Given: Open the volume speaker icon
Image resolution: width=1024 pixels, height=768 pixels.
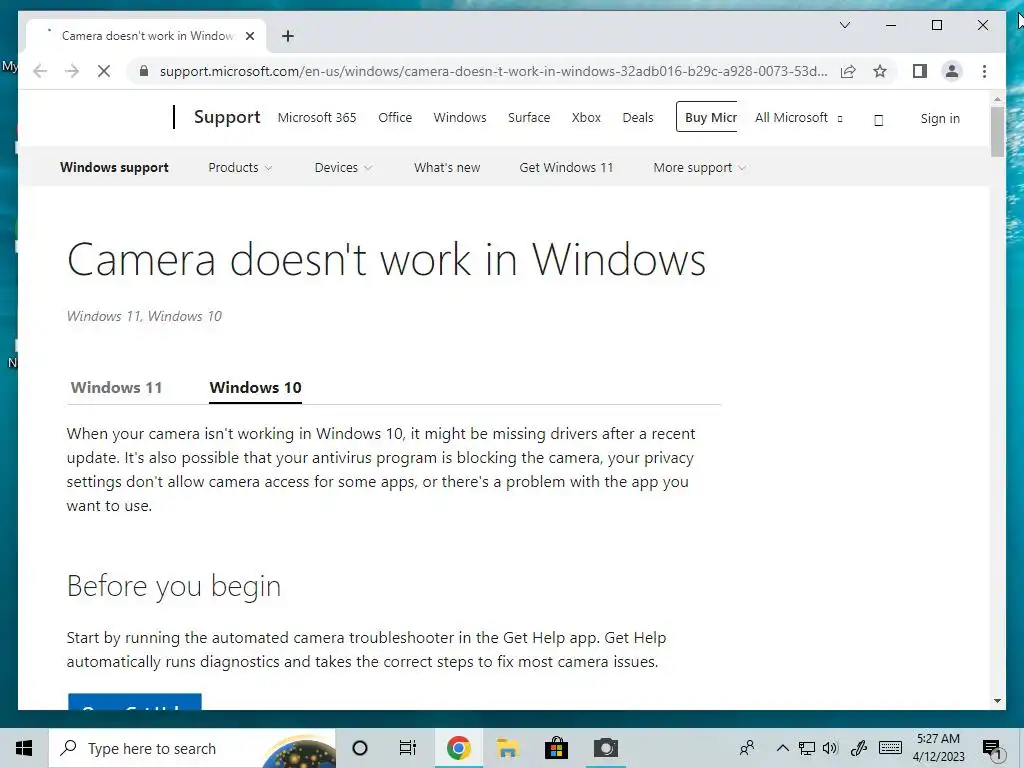Looking at the screenshot, I should (x=831, y=748).
